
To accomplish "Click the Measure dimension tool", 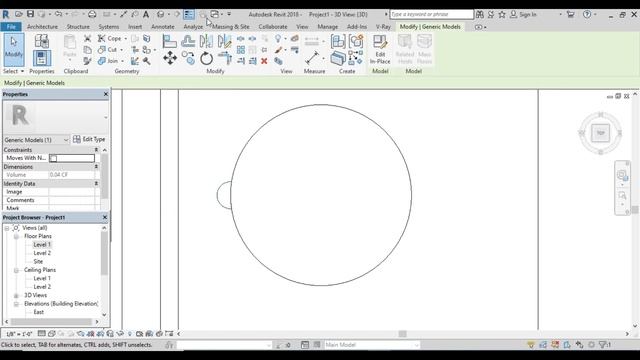I will coord(312,58).
